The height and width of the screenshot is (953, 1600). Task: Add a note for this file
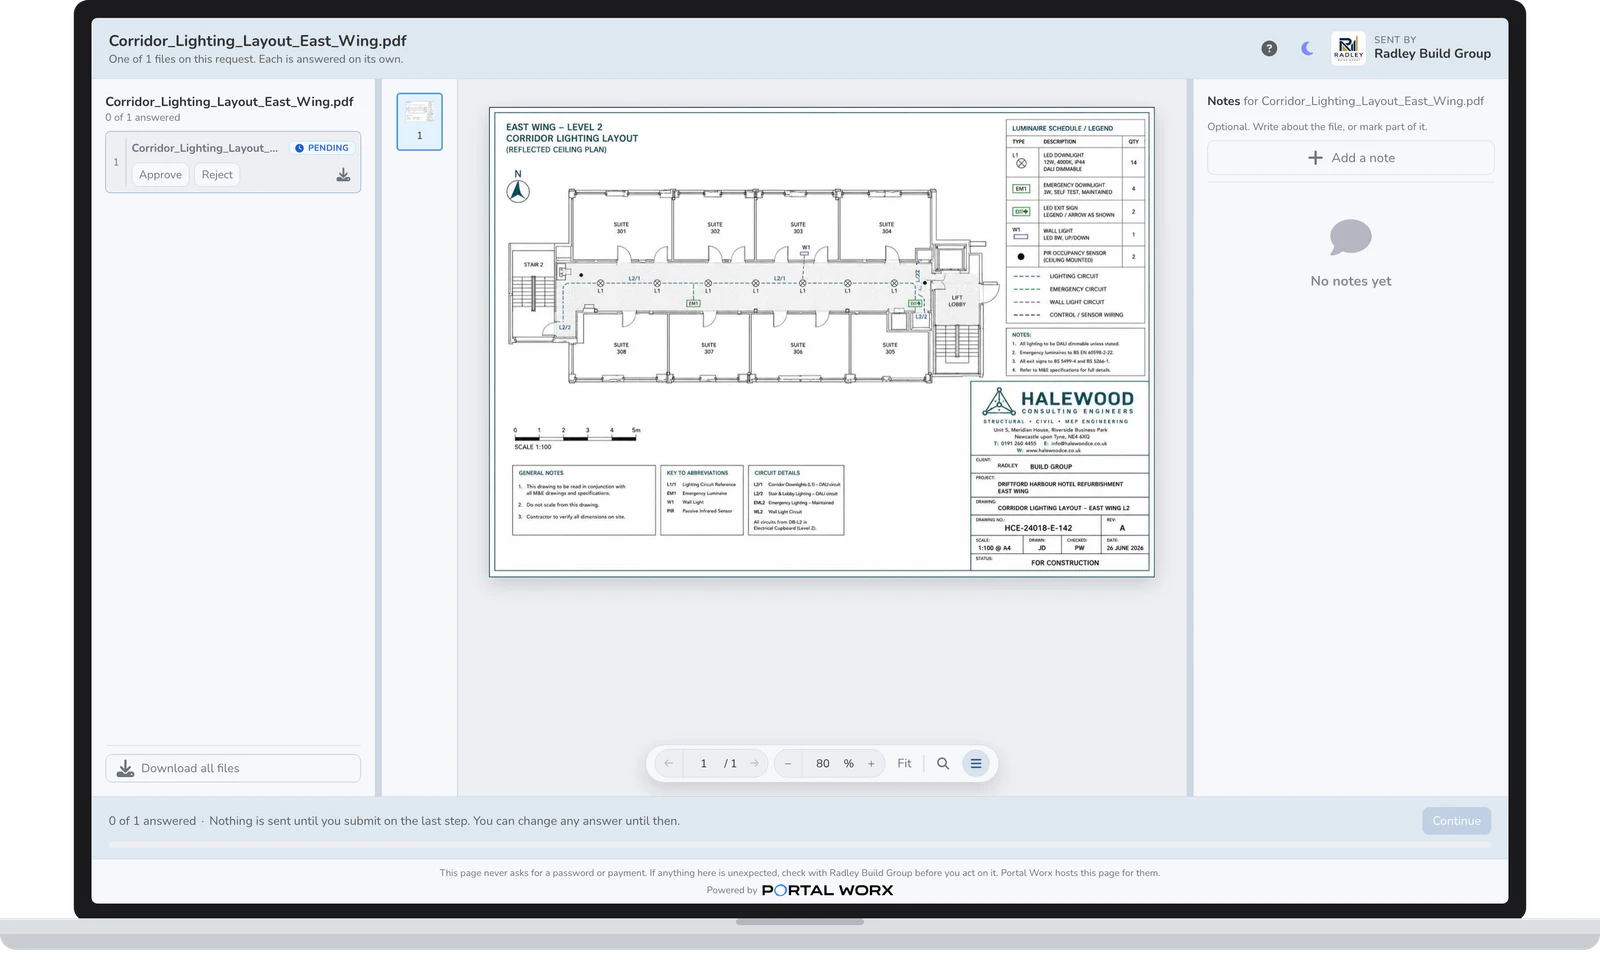[x=1351, y=158]
